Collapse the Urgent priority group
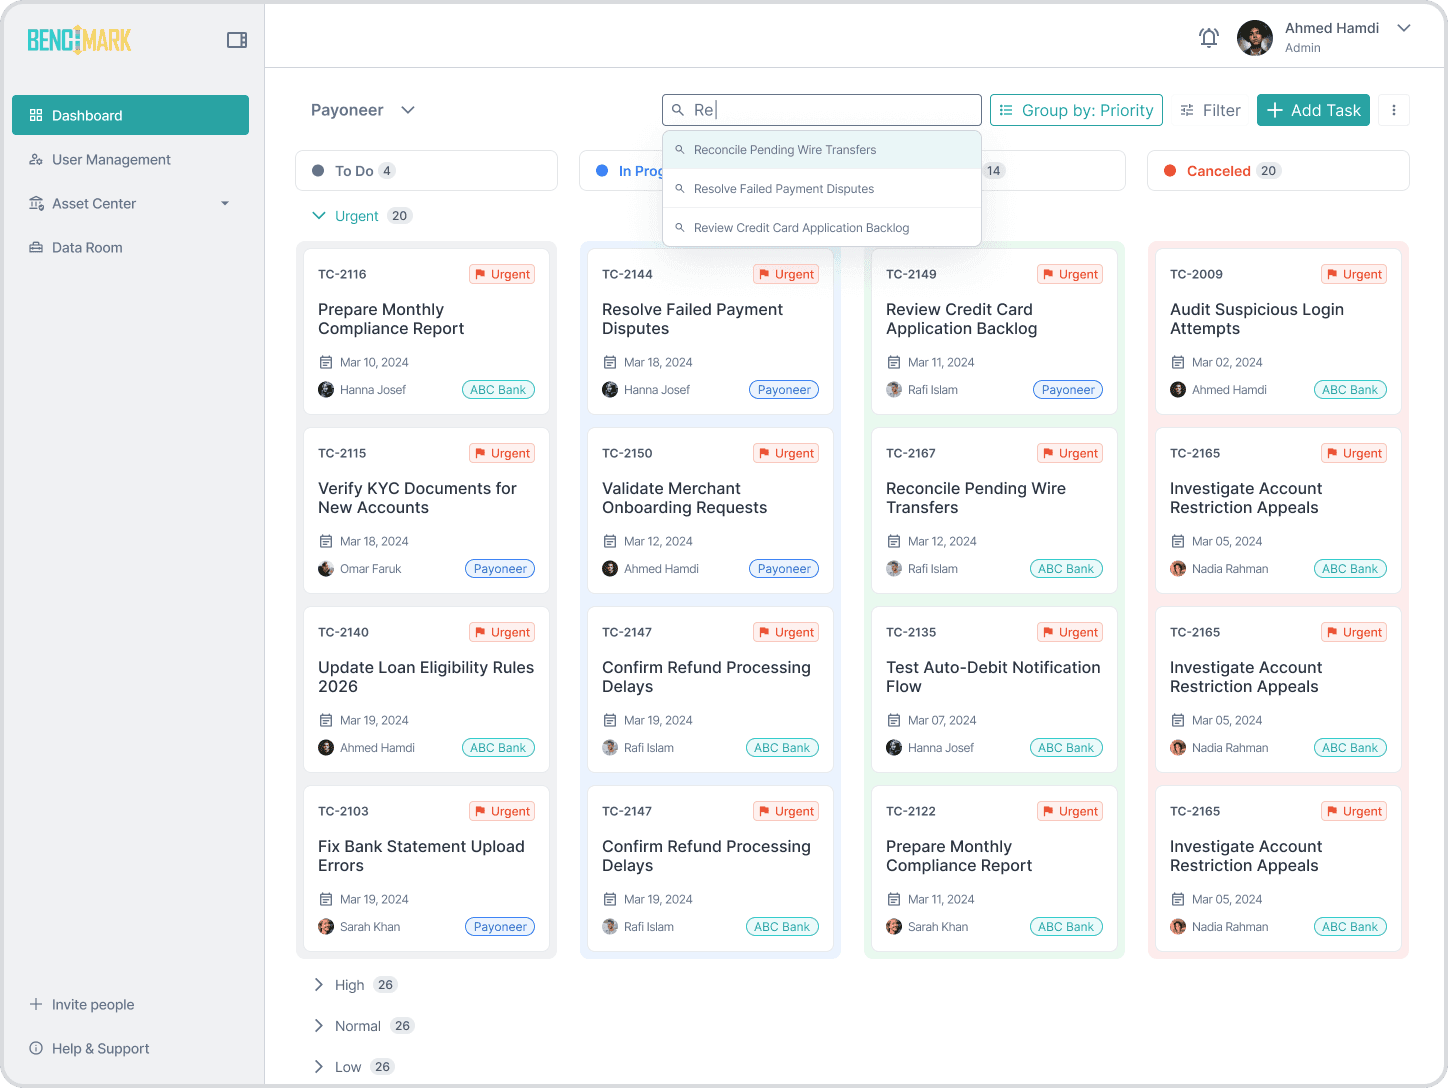 click(x=319, y=216)
